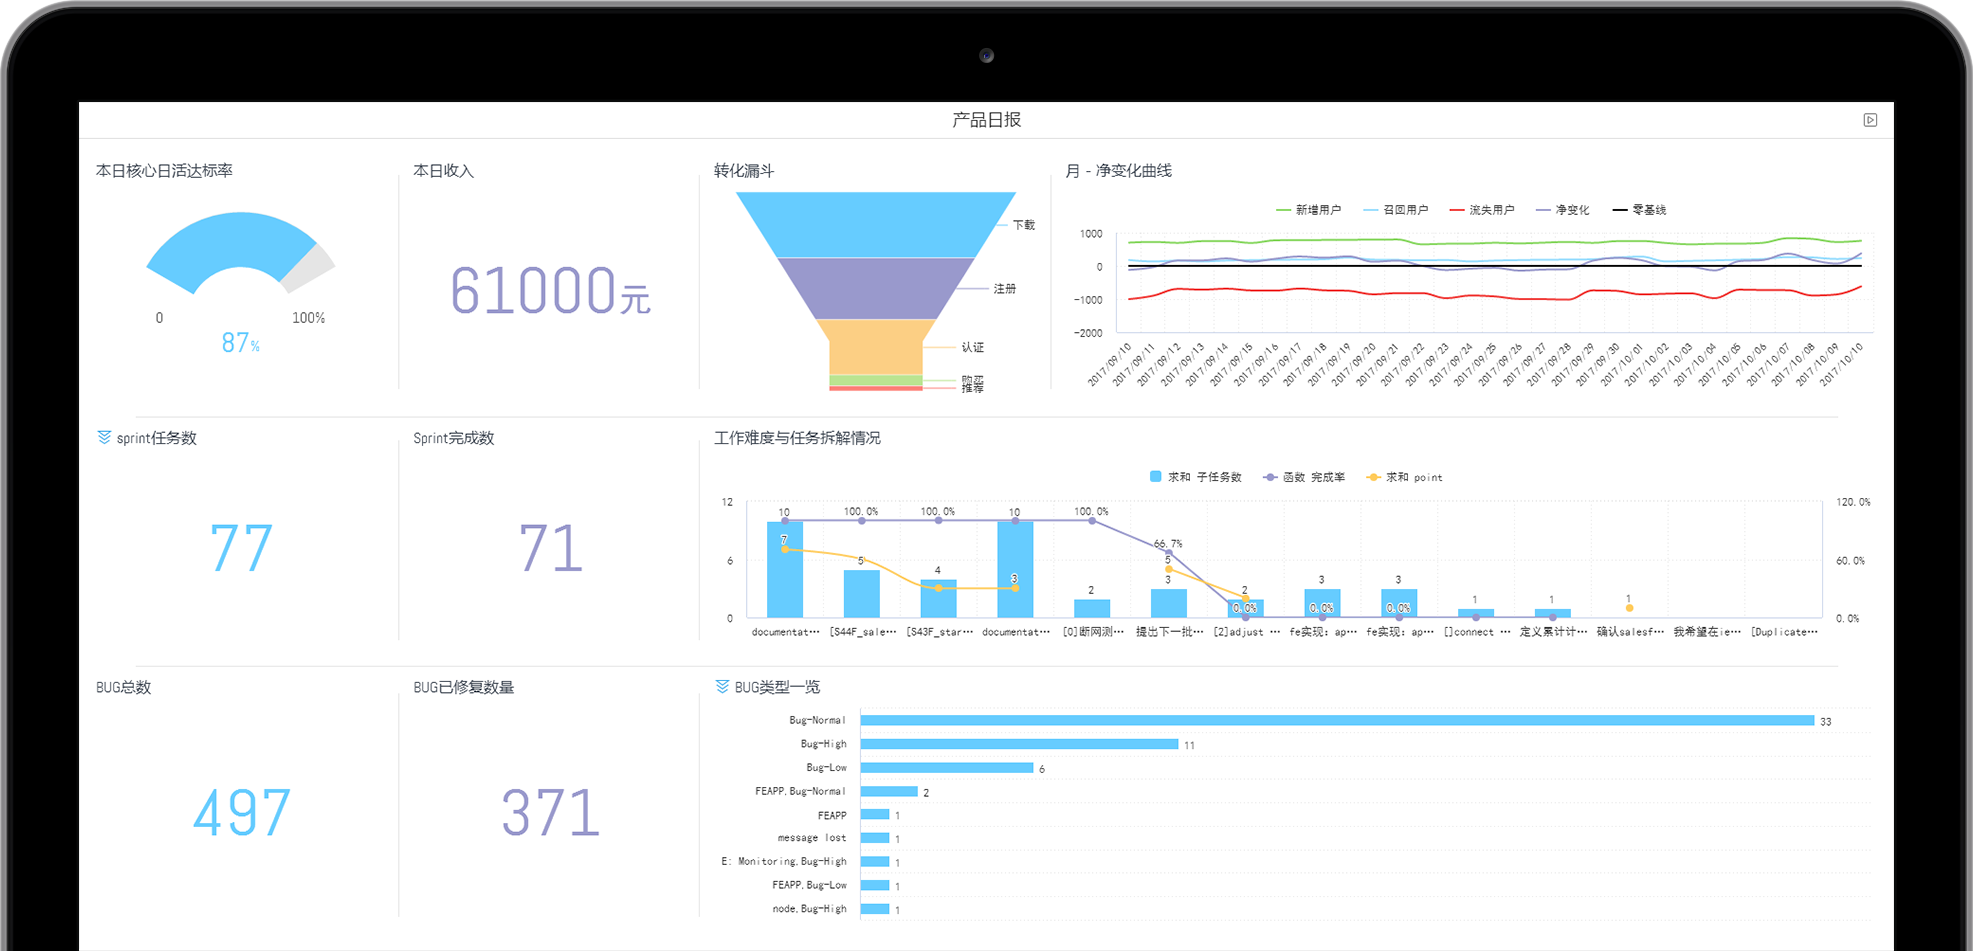Viewport: 1973px width, 951px height.
Task: Click the 本日收入 card title
Action: 444,171
